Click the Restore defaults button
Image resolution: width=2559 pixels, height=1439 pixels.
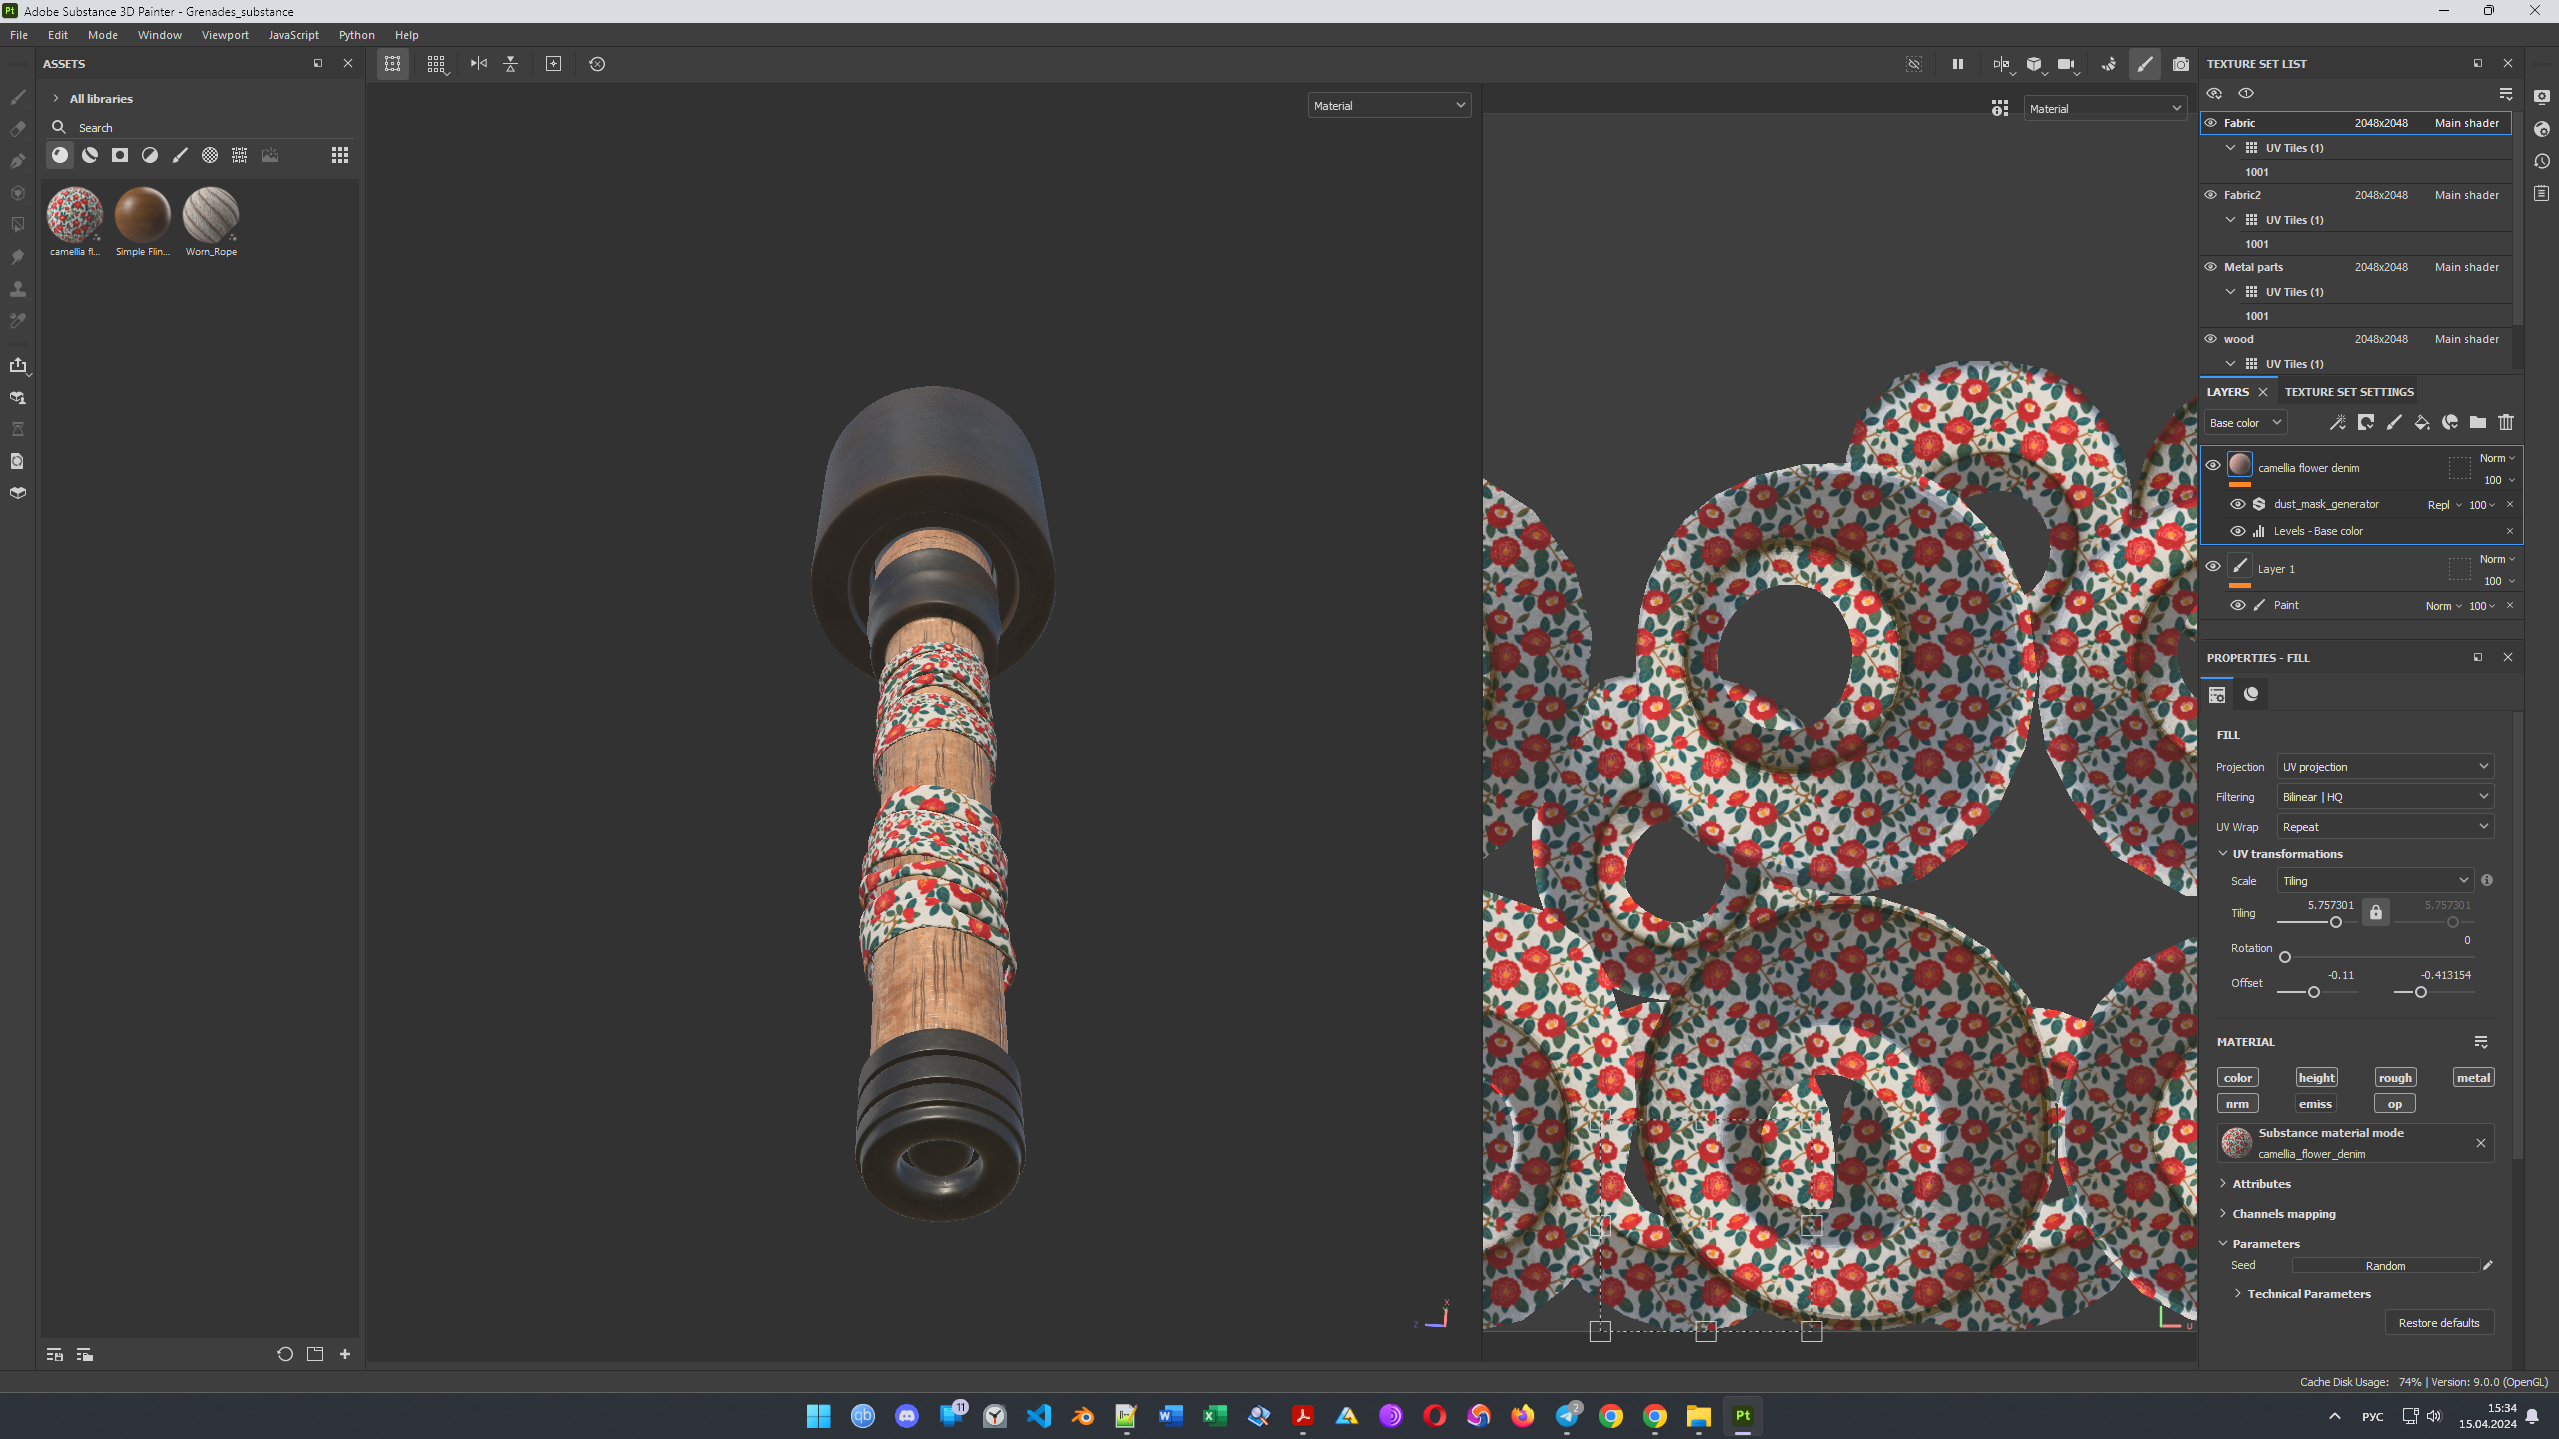[x=2438, y=1322]
